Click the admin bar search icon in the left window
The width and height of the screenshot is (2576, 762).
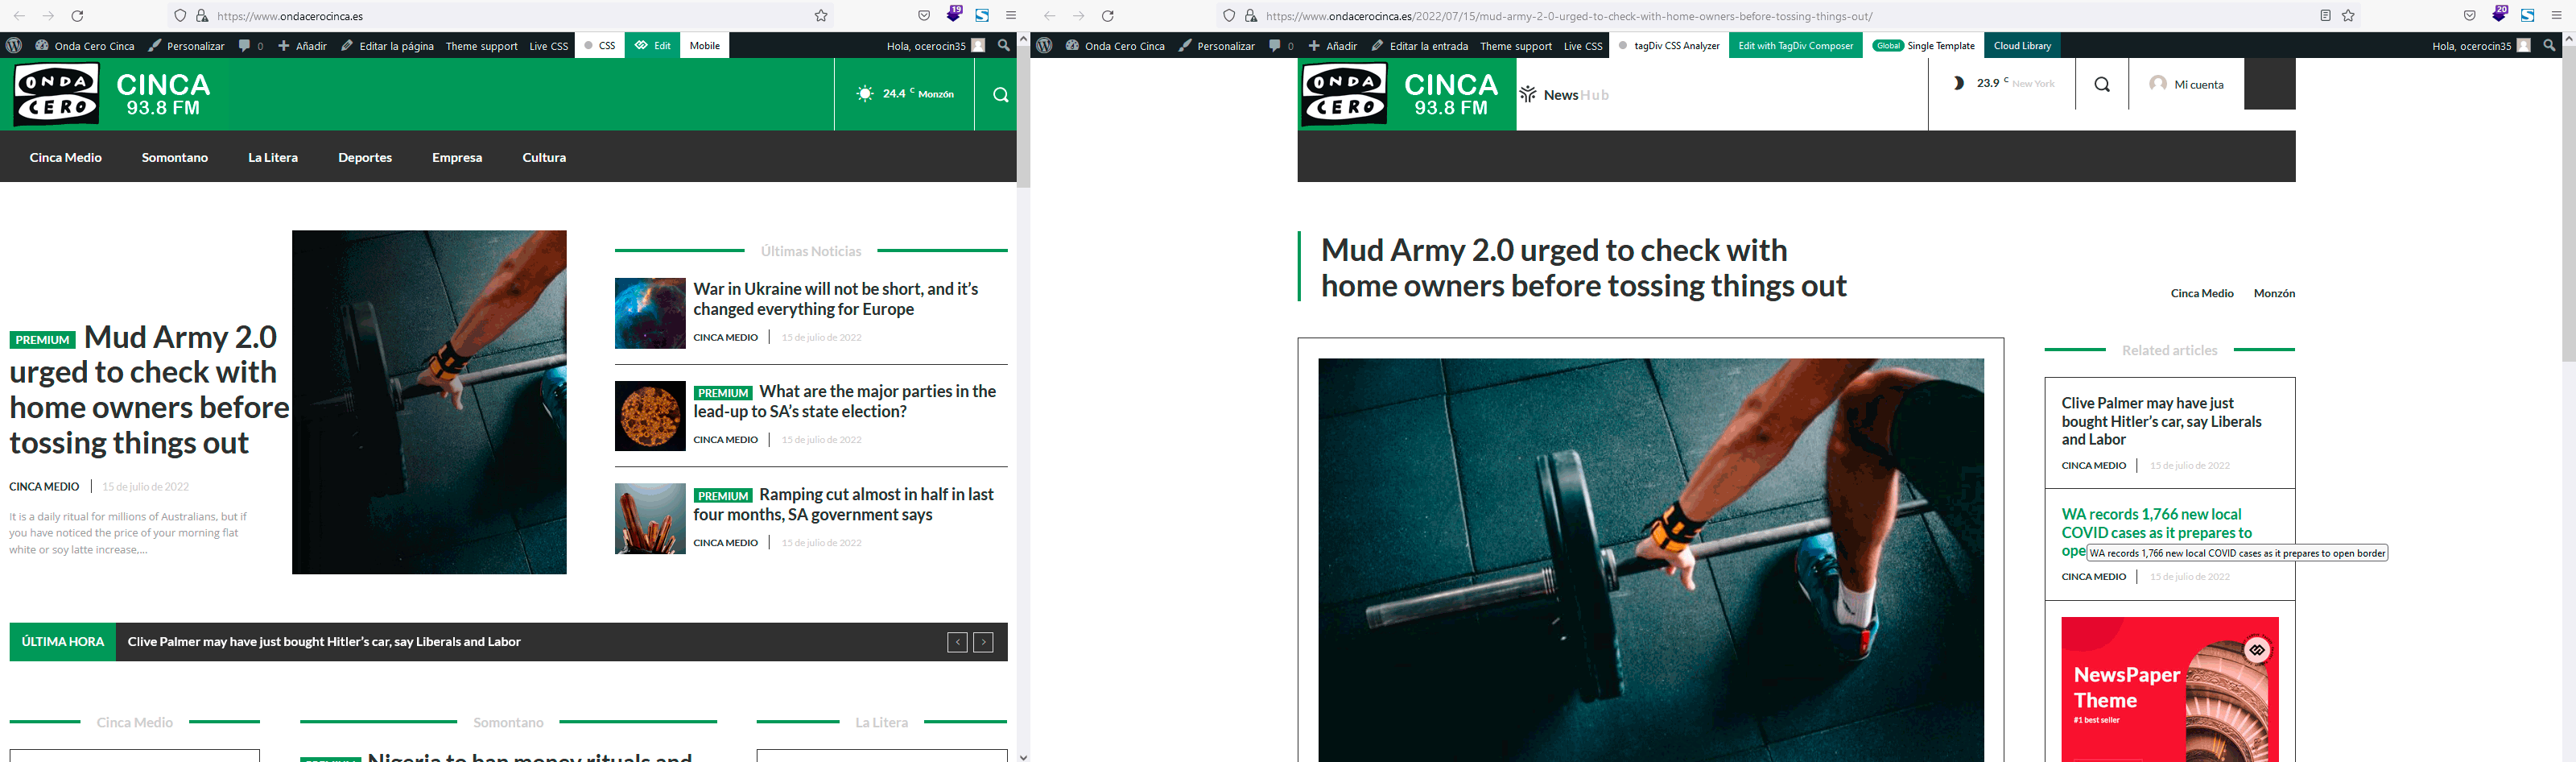coord(1004,45)
